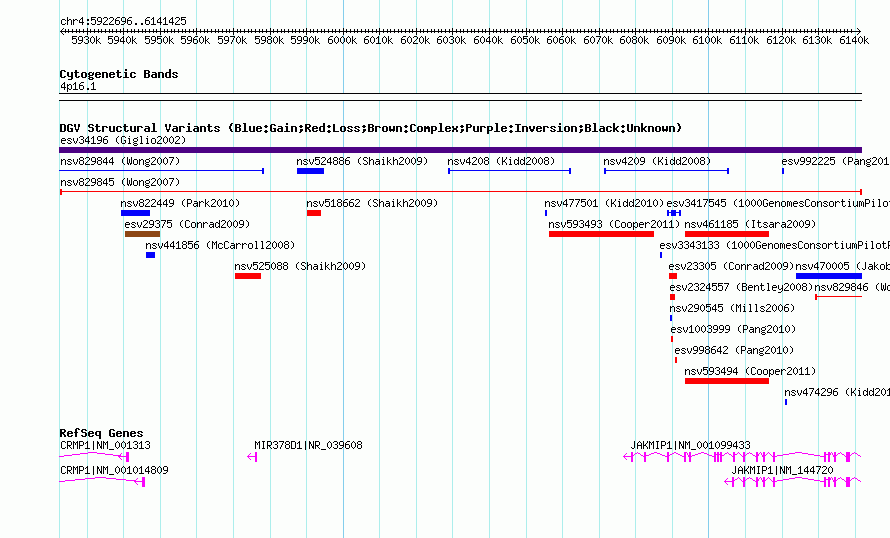
Task: Click the 4p16.1 band label
Action: [78, 86]
